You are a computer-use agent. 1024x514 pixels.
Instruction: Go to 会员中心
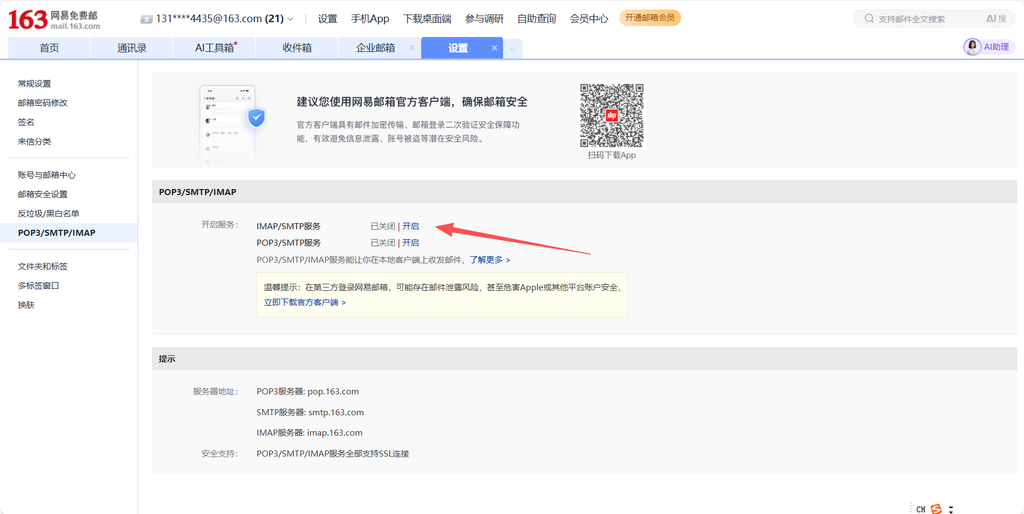tap(588, 19)
